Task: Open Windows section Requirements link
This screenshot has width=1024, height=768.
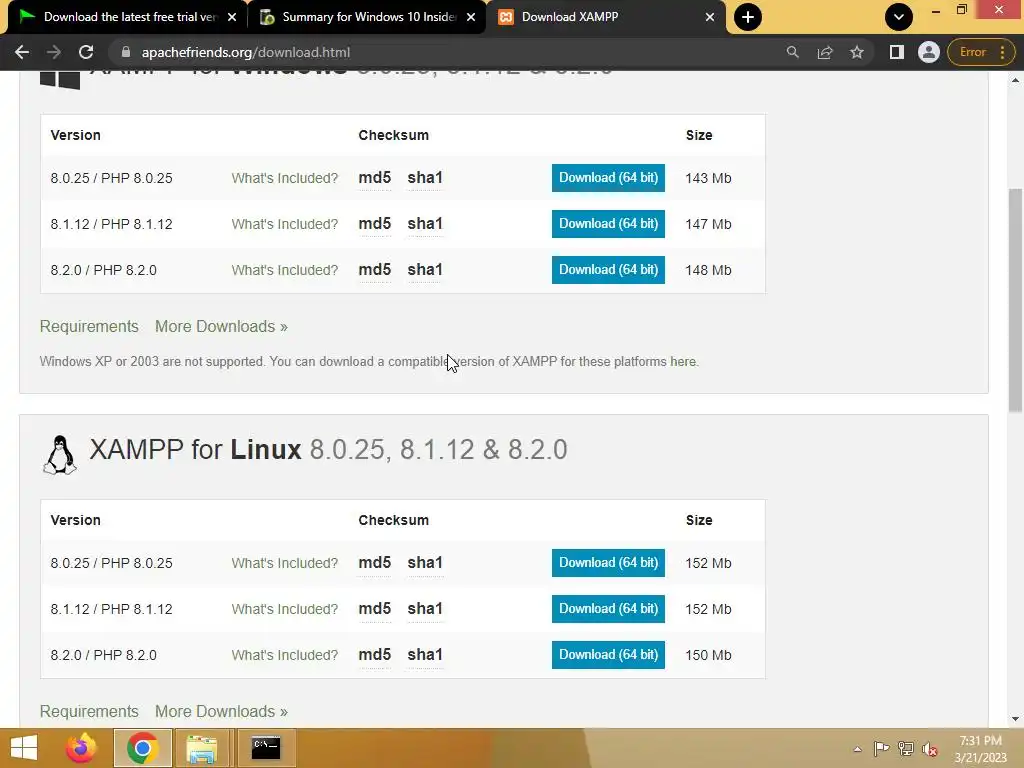Action: [89, 327]
